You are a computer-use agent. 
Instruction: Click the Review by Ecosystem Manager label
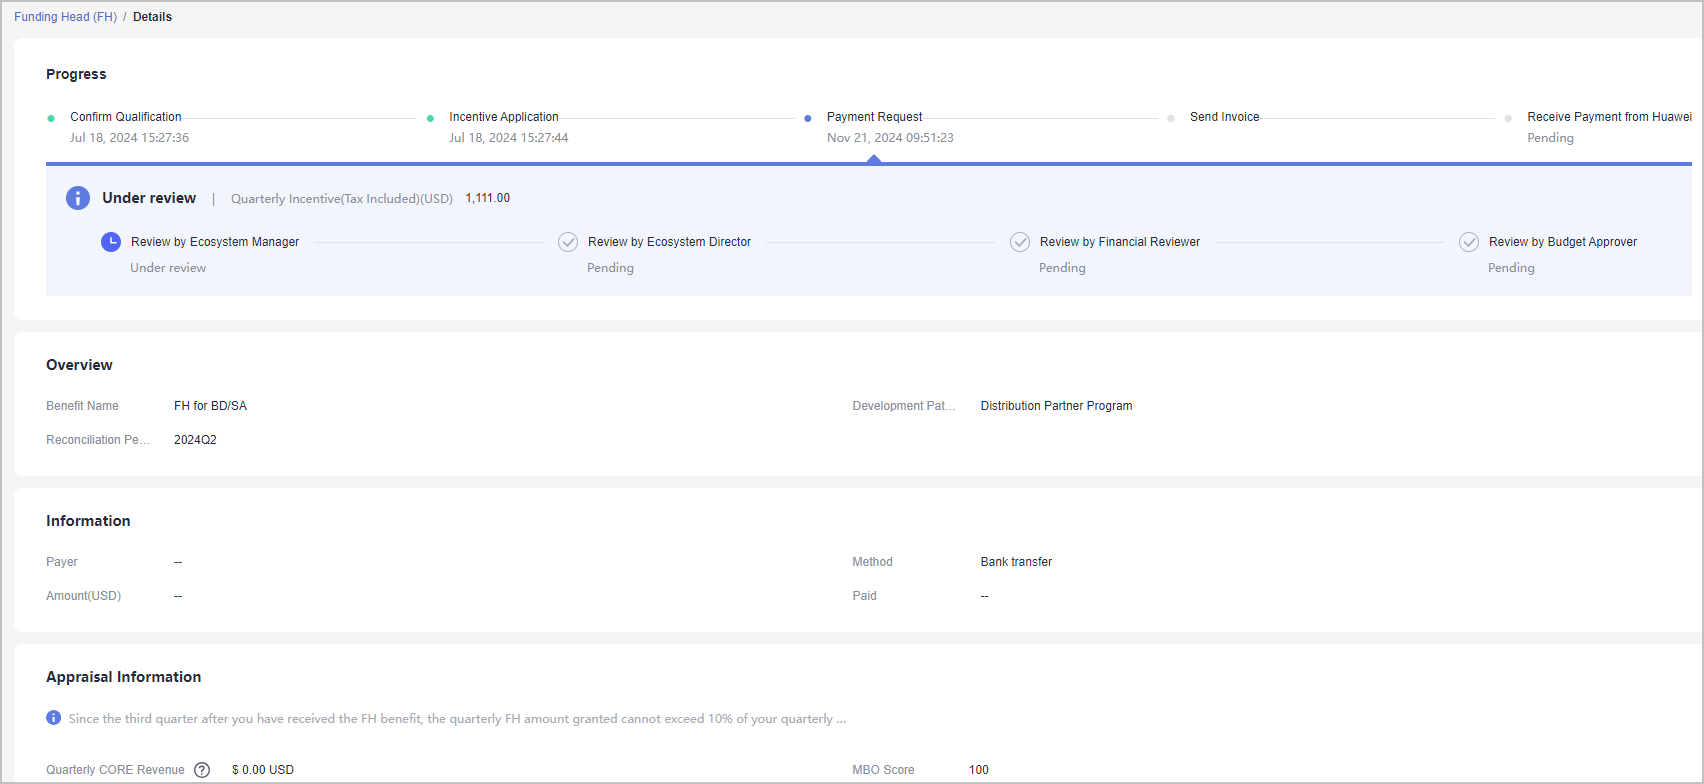pyautogui.click(x=215, y=242)
